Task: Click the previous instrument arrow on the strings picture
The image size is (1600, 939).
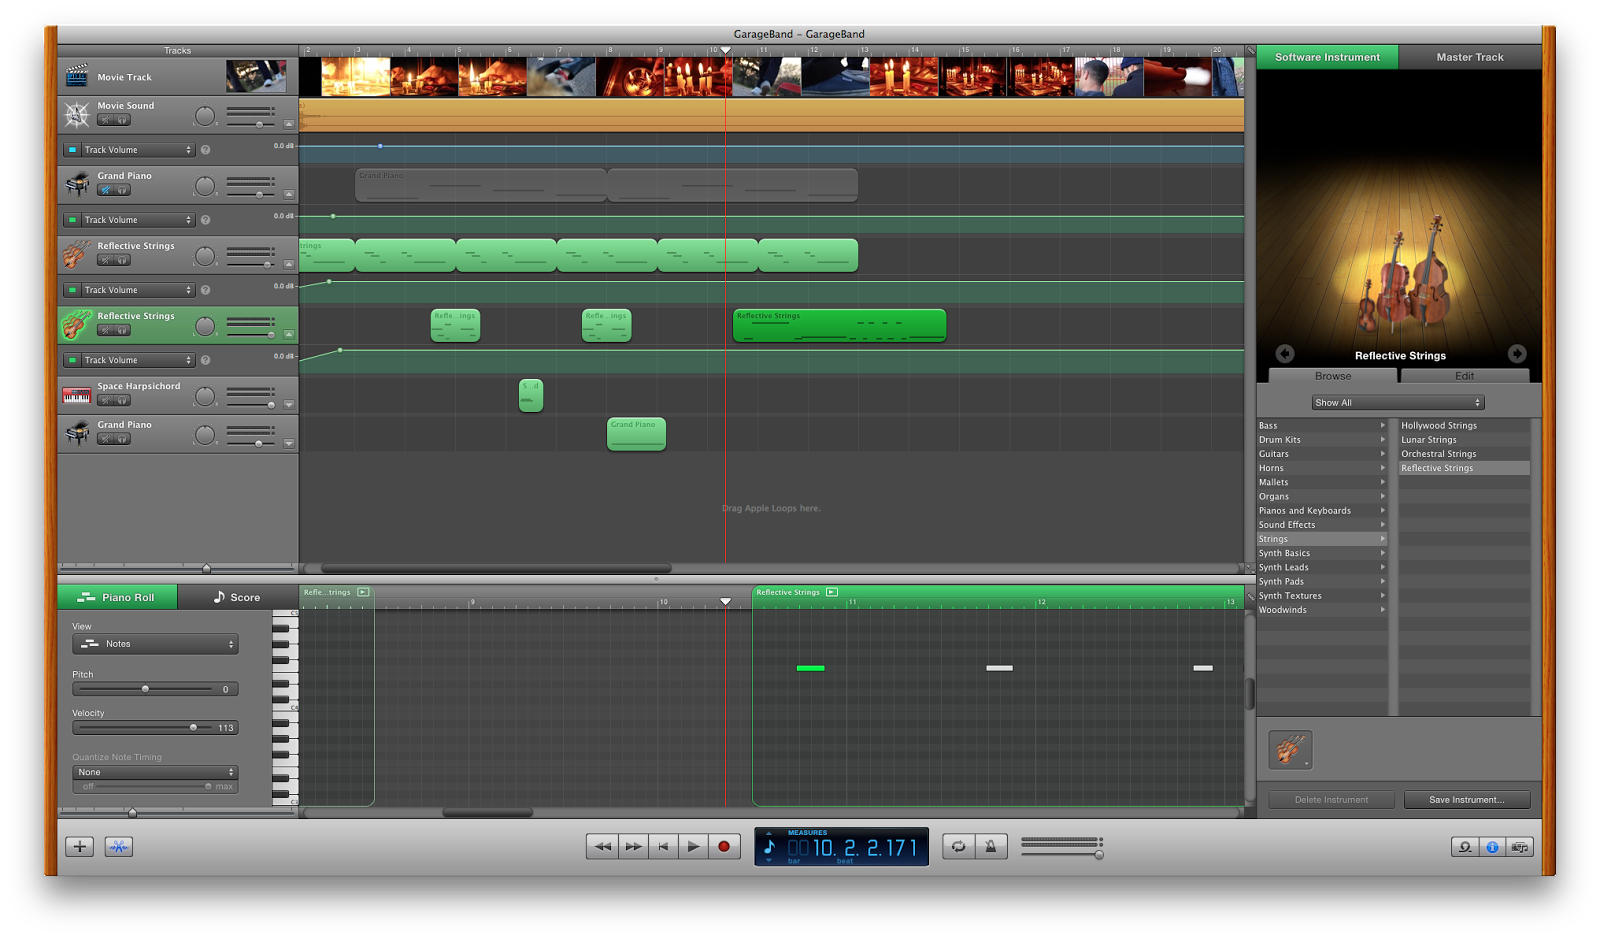Action: coord(1285,353)
